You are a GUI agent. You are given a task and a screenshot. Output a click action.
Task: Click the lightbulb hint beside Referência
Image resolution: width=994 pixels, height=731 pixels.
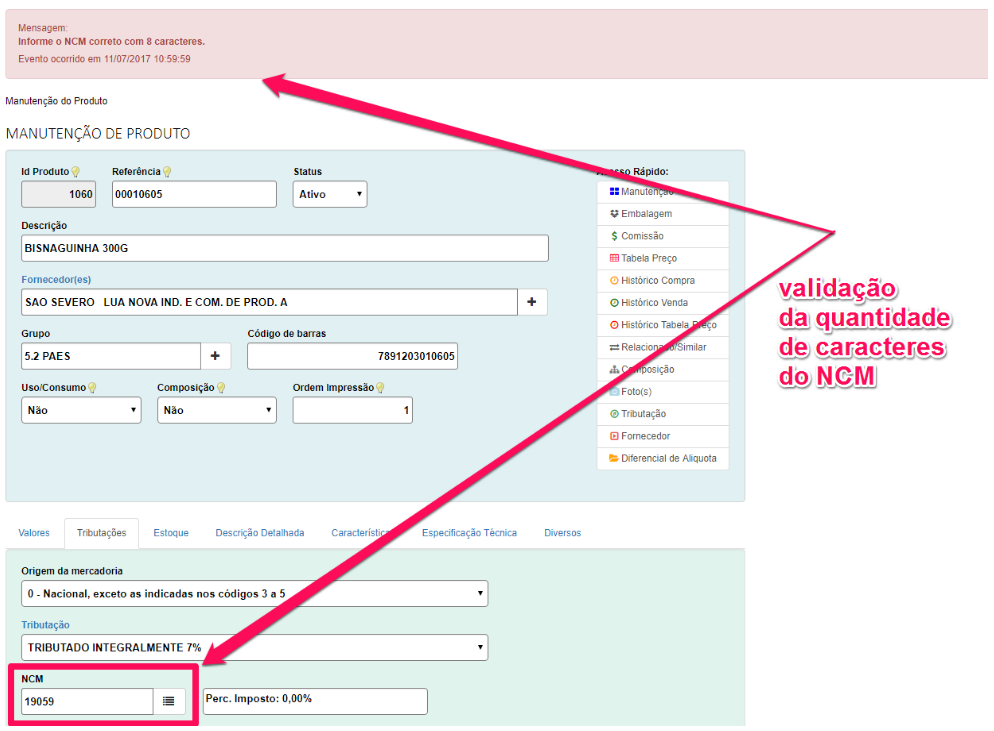[x=167, y=172]
